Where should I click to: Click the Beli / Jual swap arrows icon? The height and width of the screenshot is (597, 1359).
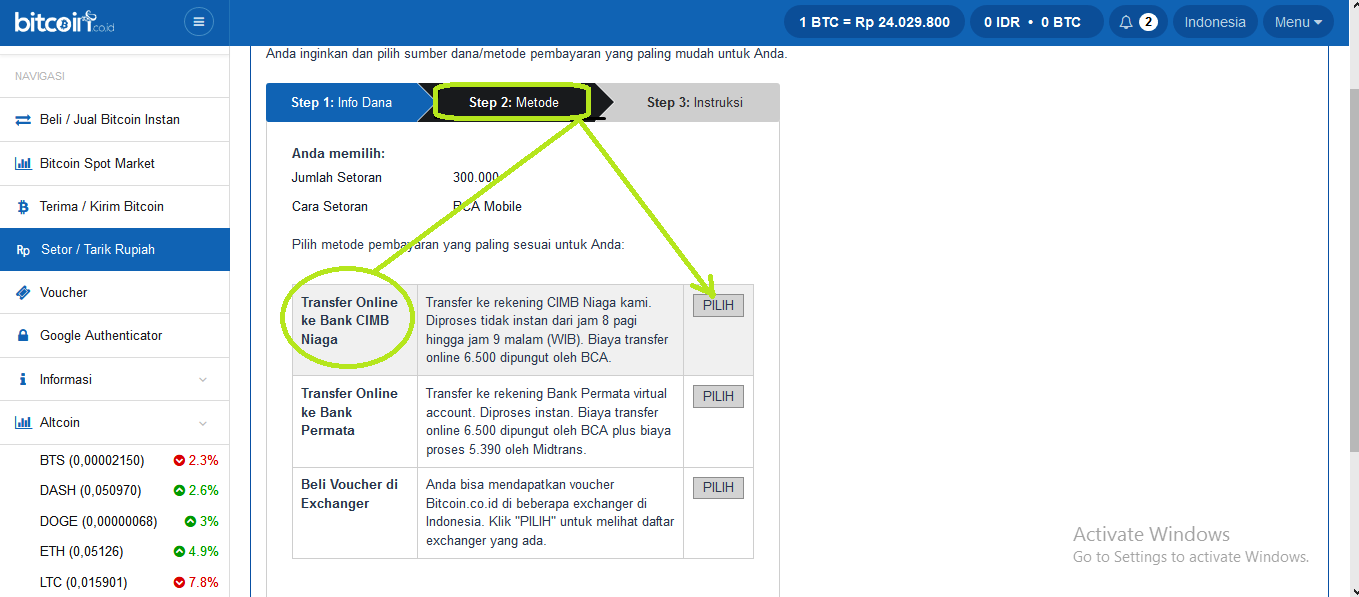23,120
